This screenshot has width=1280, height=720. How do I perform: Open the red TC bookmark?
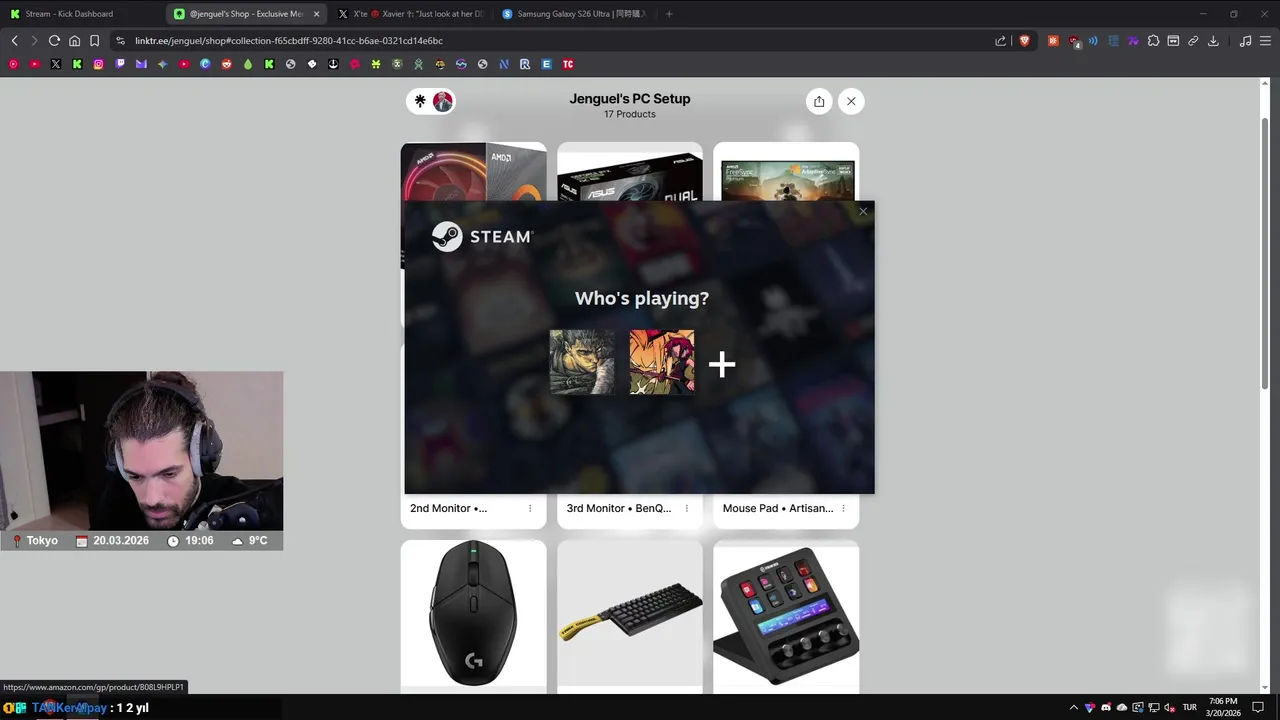568,64
